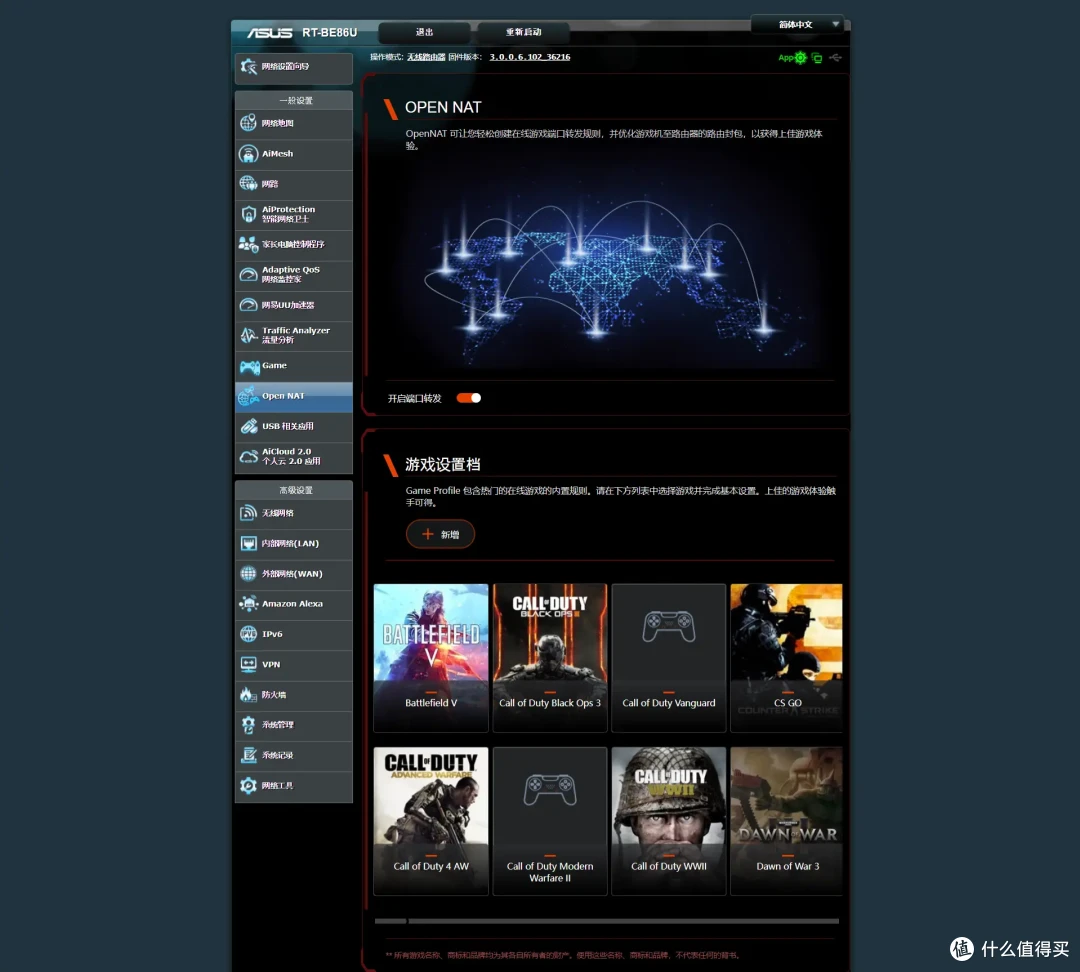Select the Open NAT sidebar item
The width and height of the screenshot is (1080, 972).
click(x=293, y=397)
